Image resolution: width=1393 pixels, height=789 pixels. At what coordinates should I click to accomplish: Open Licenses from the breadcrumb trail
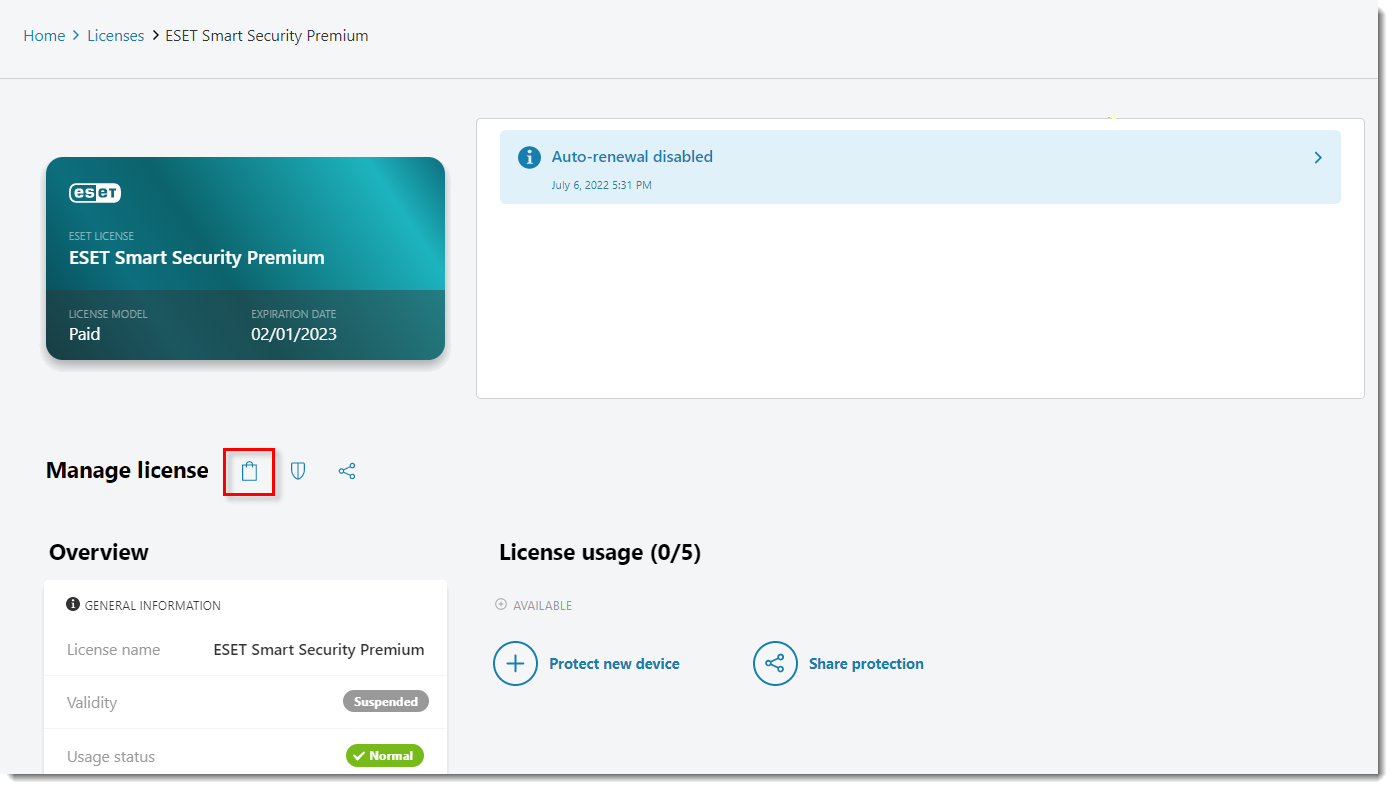(115, 36)
